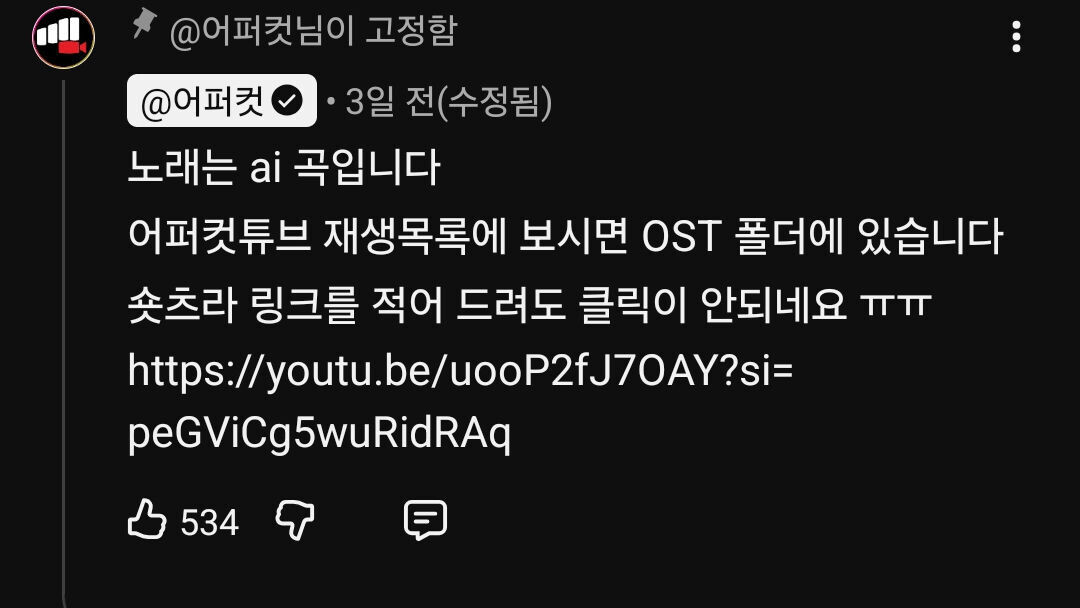Click the 534 like count
Image resolution: width=1080 pixels, height=608 pixels.
pyautogui.click(x=209, y=522)
